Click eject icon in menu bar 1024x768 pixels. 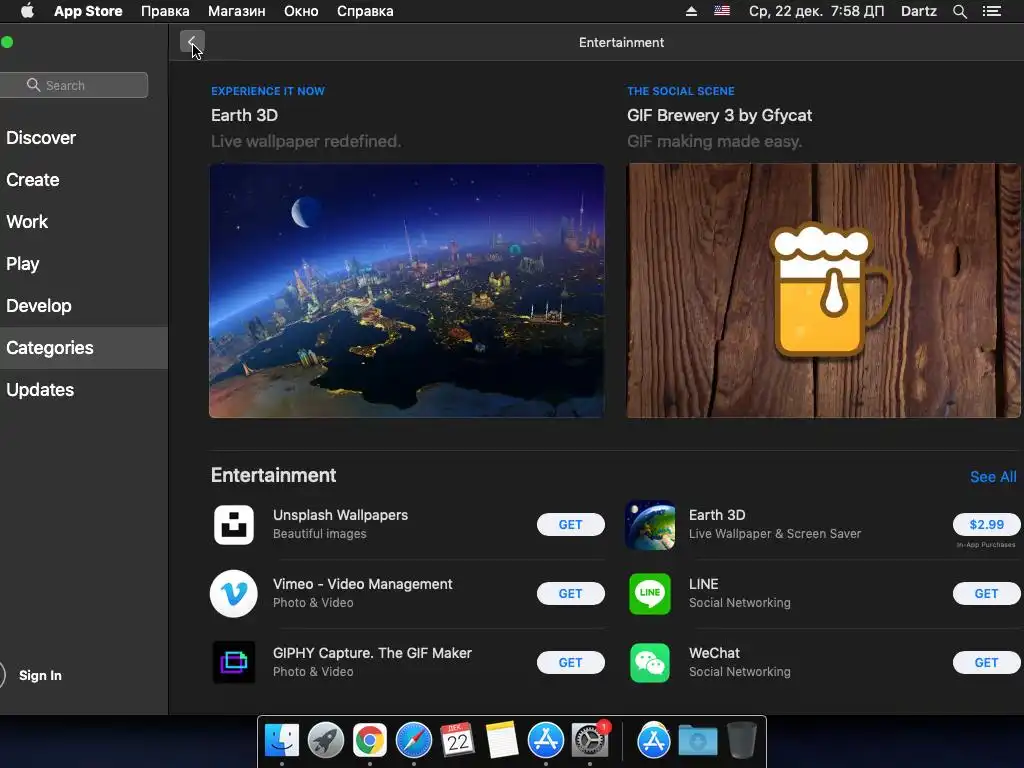coord(691,11)
